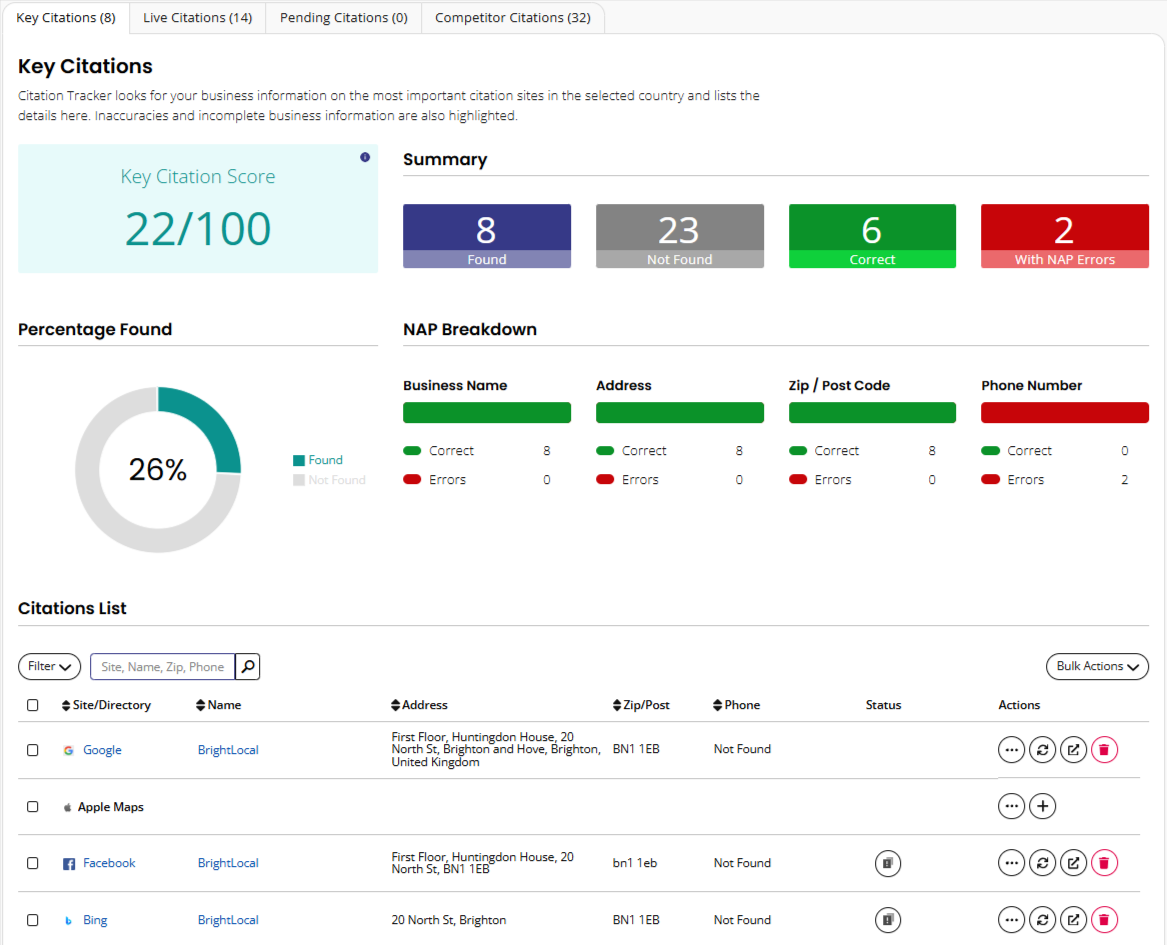Screen dimensions: 1167x945
Task: Open more options for Facebook row
Action: 1011,863
